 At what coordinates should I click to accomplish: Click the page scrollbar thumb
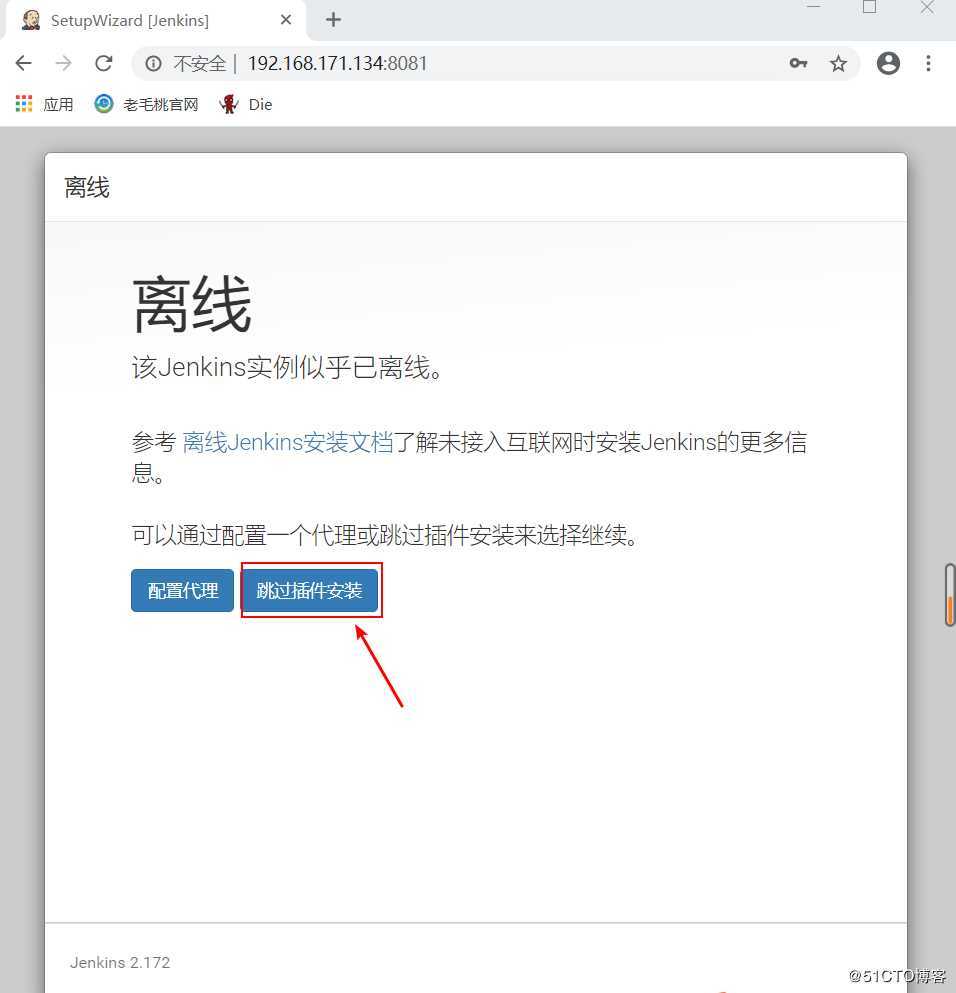click(x=950, y=595)
